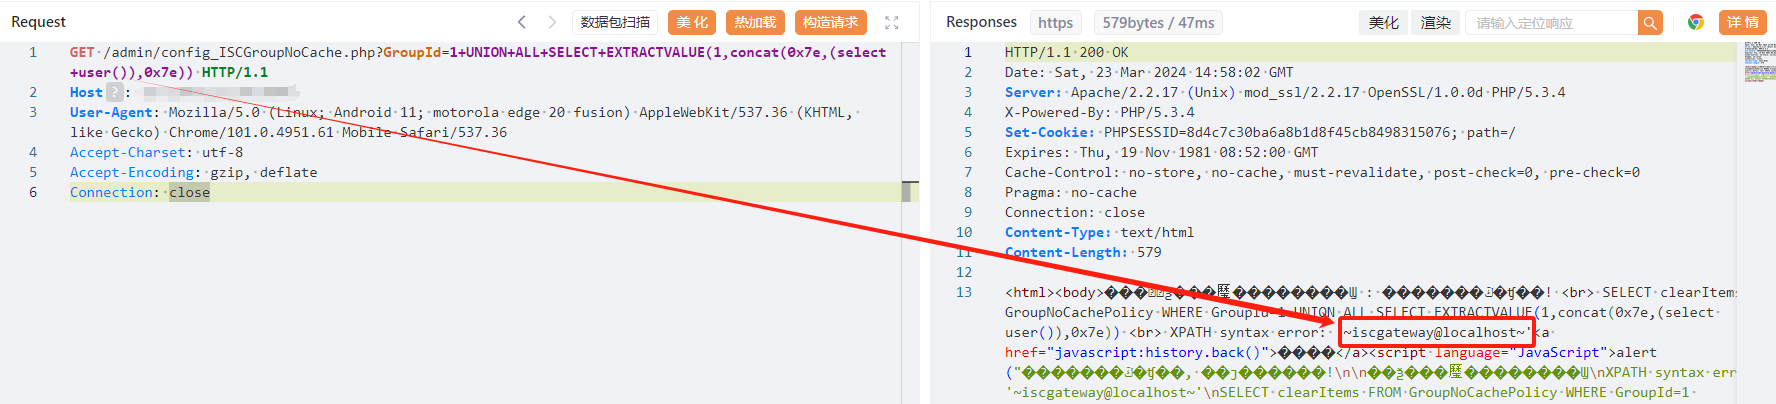Click the Server: Apache/2.2.17 response line
Viewport: 1776px width, 404px height.
coord(1285,92)
